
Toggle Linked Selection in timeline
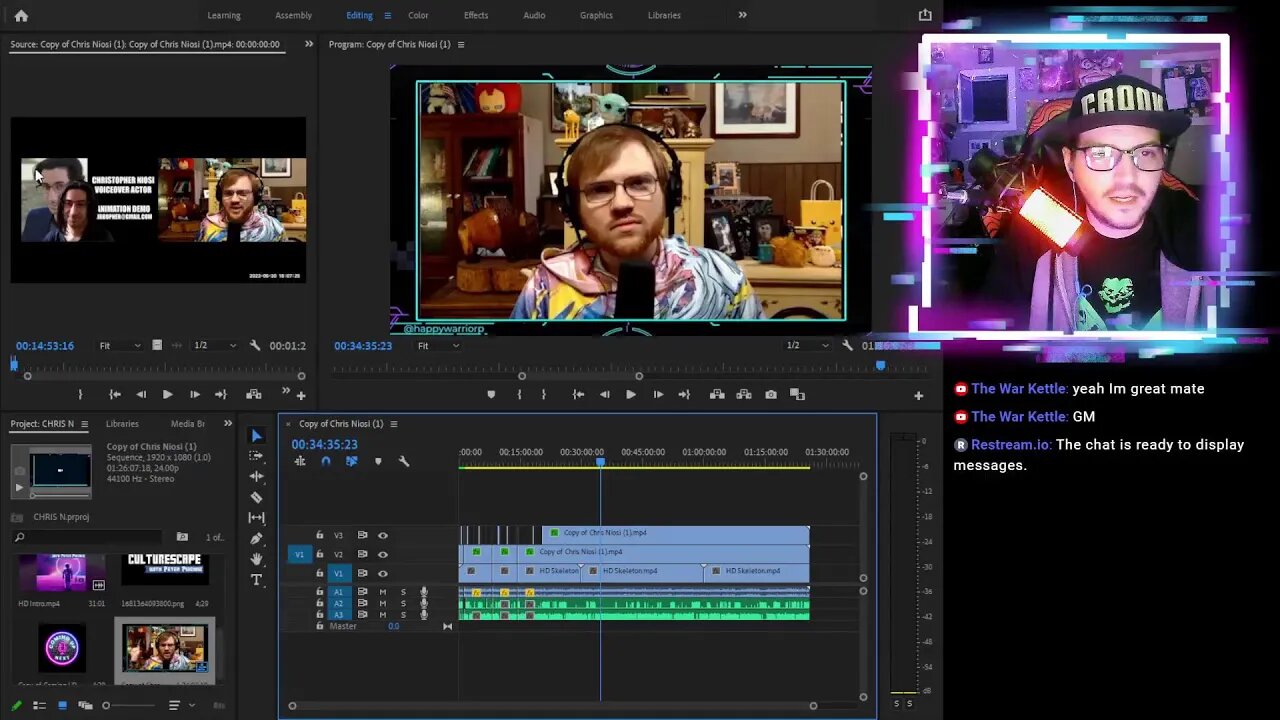pyautogui.click(x=351, y=461)
